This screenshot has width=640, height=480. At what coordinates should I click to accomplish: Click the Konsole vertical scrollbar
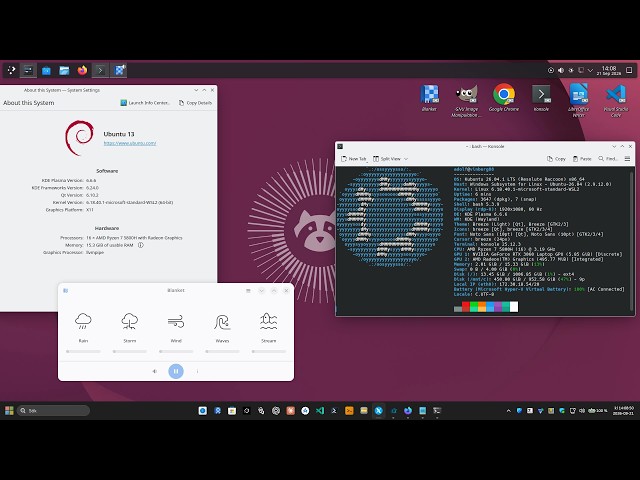(x=632, y=241)
